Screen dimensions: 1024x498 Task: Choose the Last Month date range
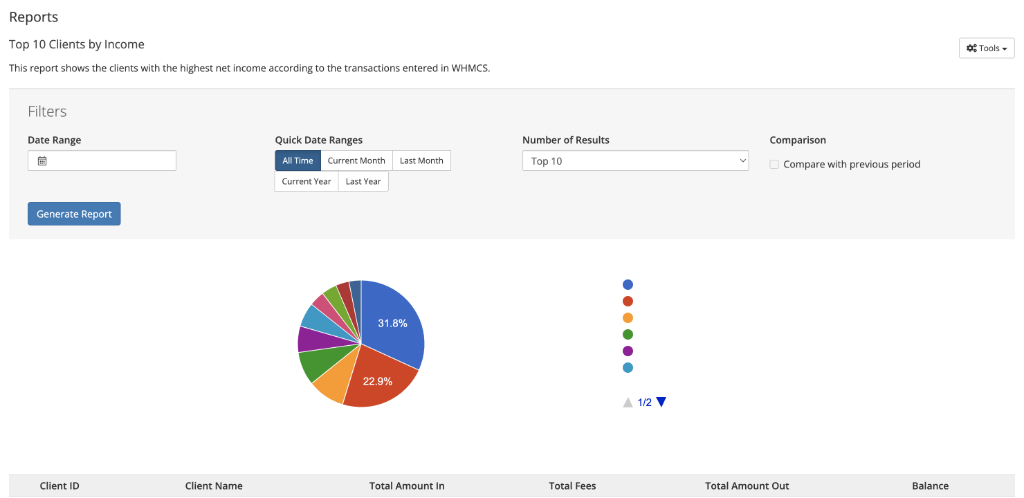point(421,161)
